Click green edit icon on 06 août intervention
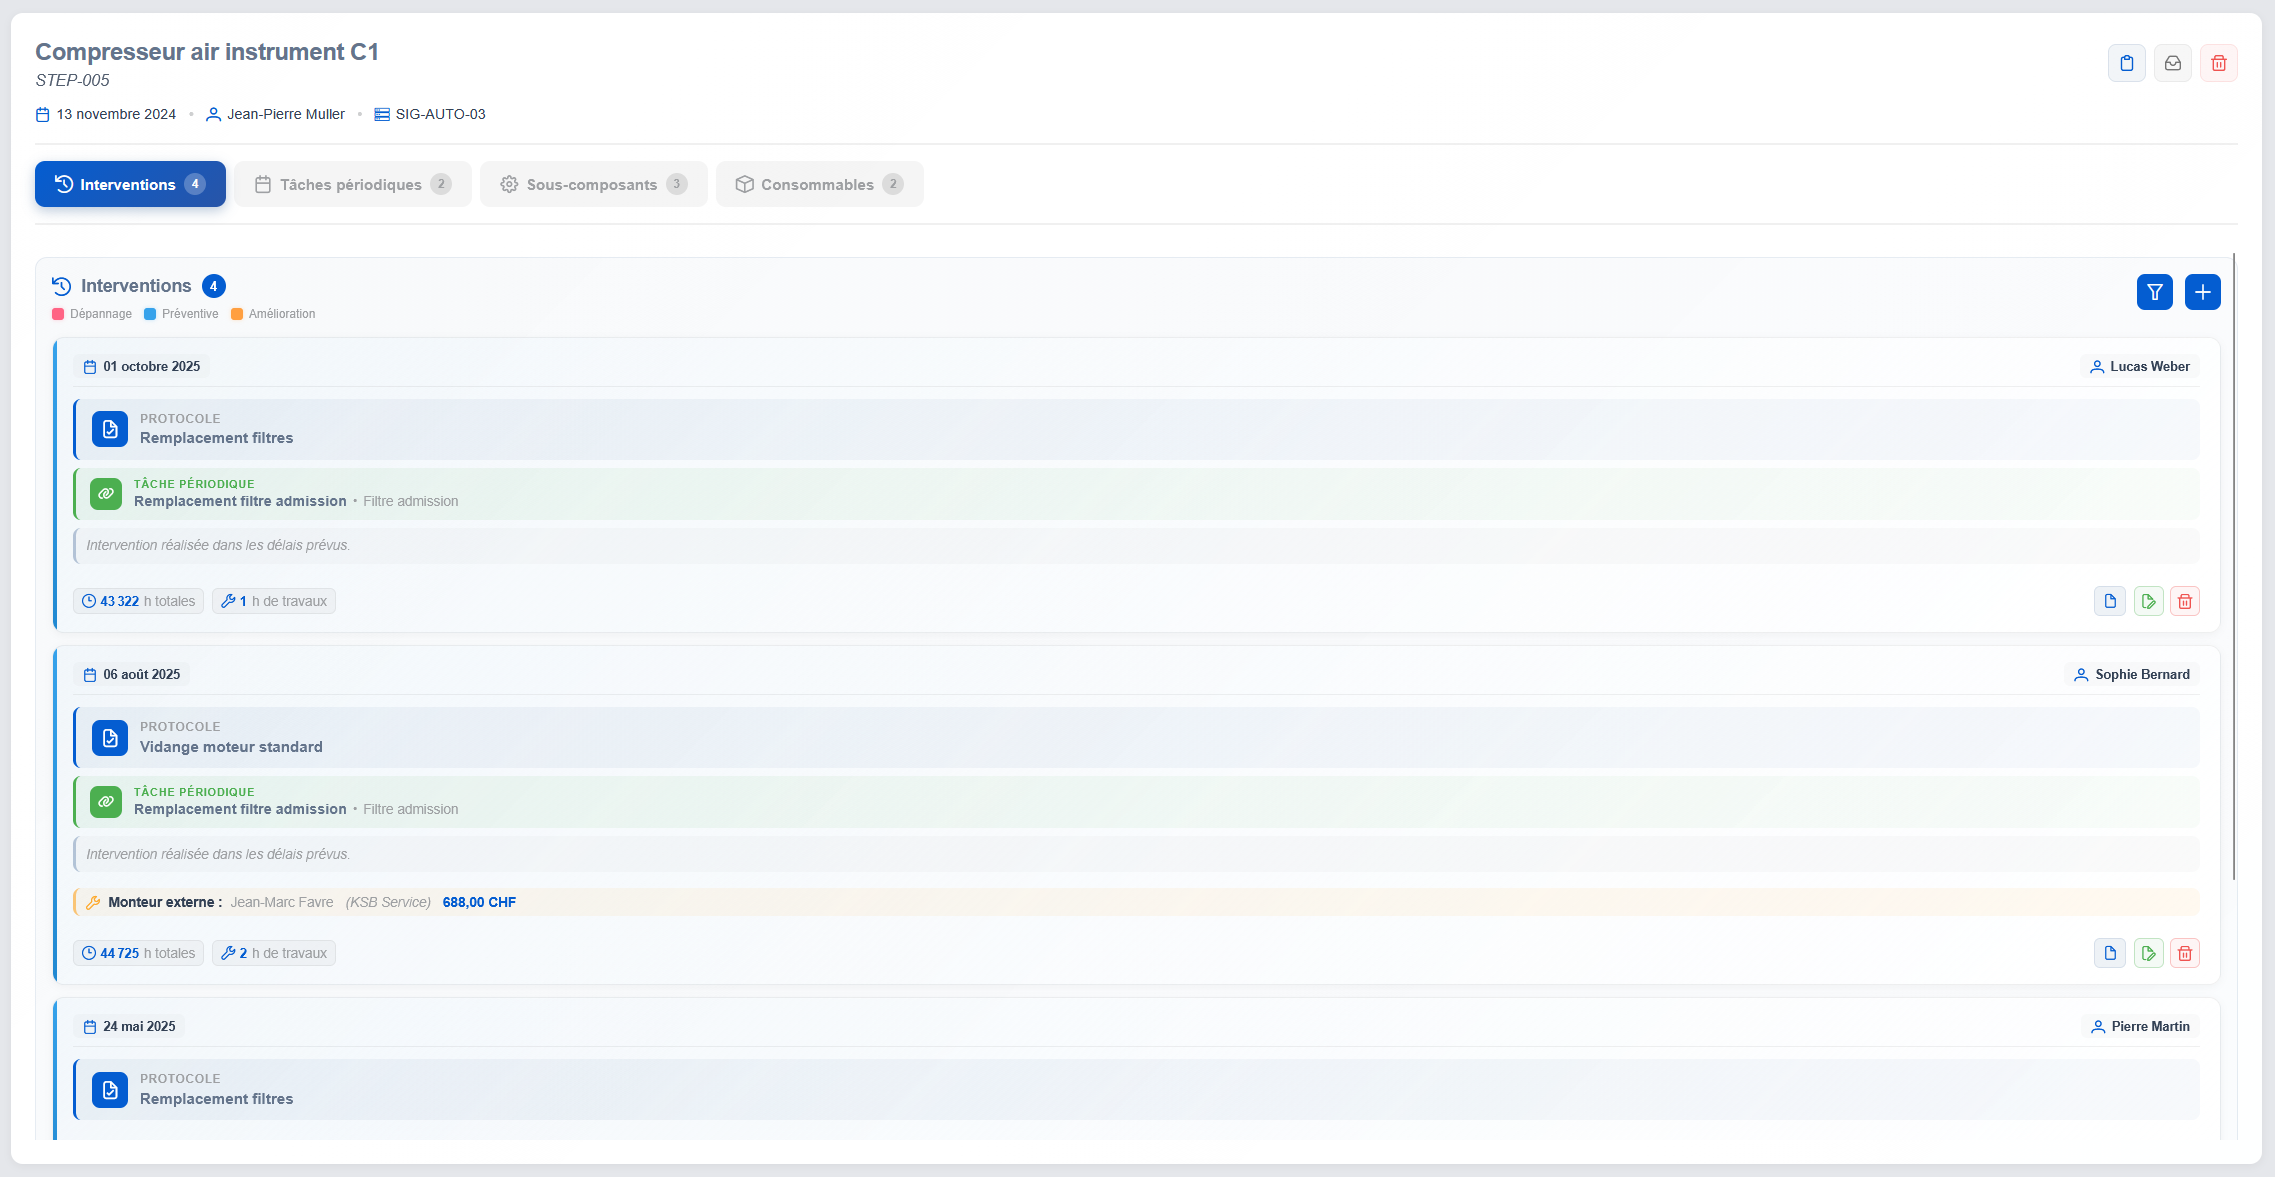The image size is (2275, 1177). pos(2148,953)
